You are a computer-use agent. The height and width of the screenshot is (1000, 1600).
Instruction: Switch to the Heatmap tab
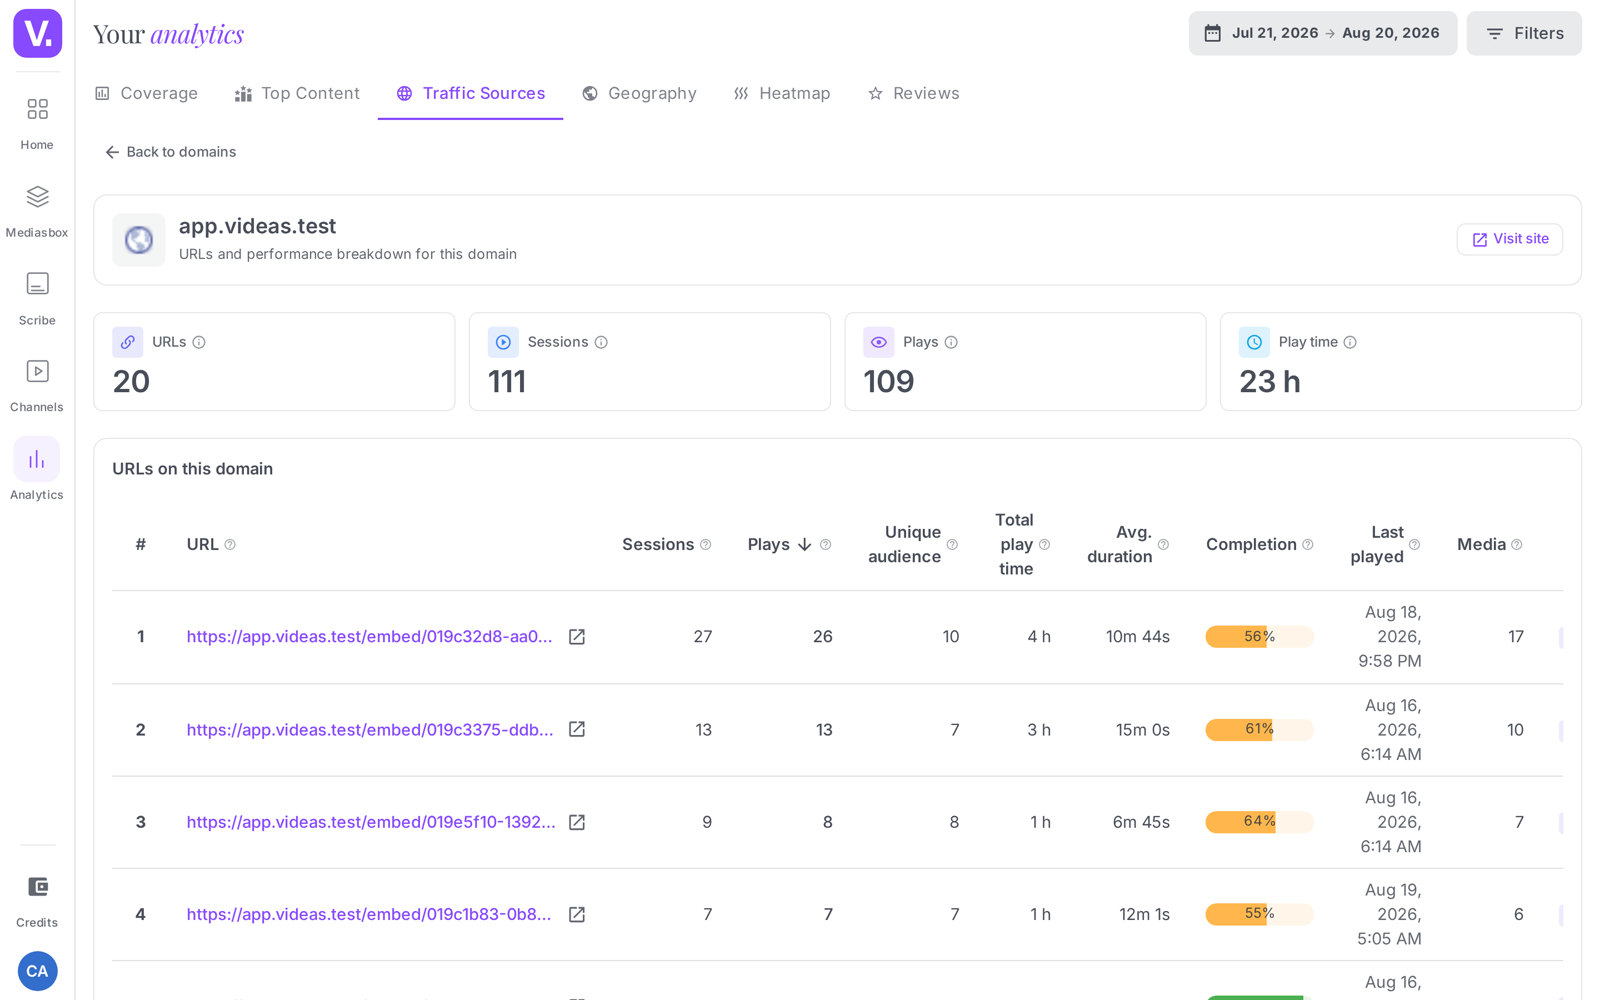coord(782,93)
